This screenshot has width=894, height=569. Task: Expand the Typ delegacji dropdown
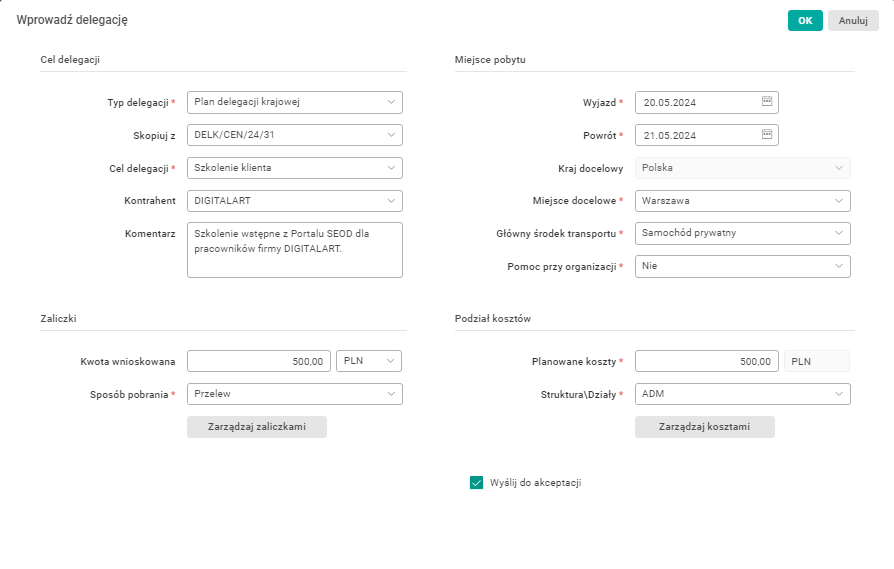pyautogui.click(x=390, y=102)
